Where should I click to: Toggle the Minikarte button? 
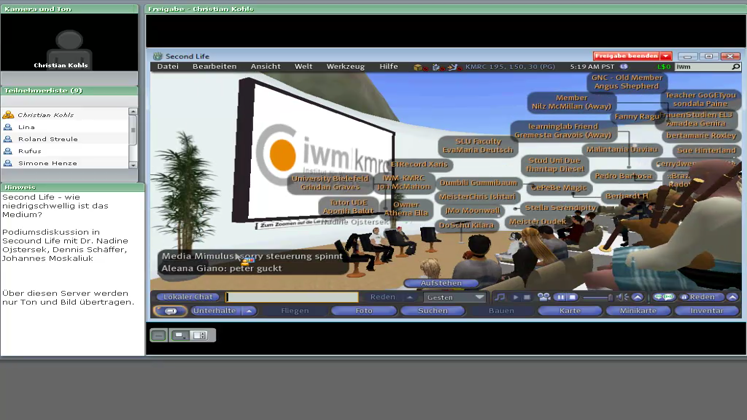click(638, 310)
